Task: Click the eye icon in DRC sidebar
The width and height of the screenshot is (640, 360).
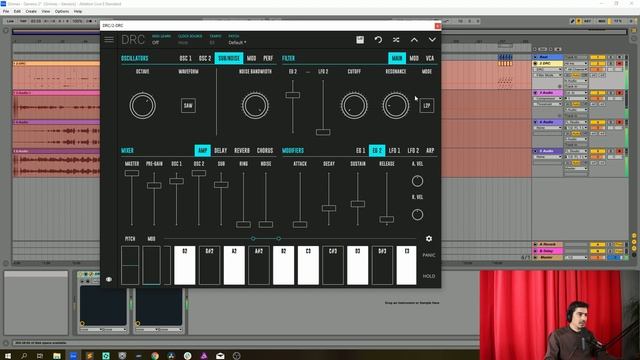Action: pyautogui.click(x=109, y=279)
